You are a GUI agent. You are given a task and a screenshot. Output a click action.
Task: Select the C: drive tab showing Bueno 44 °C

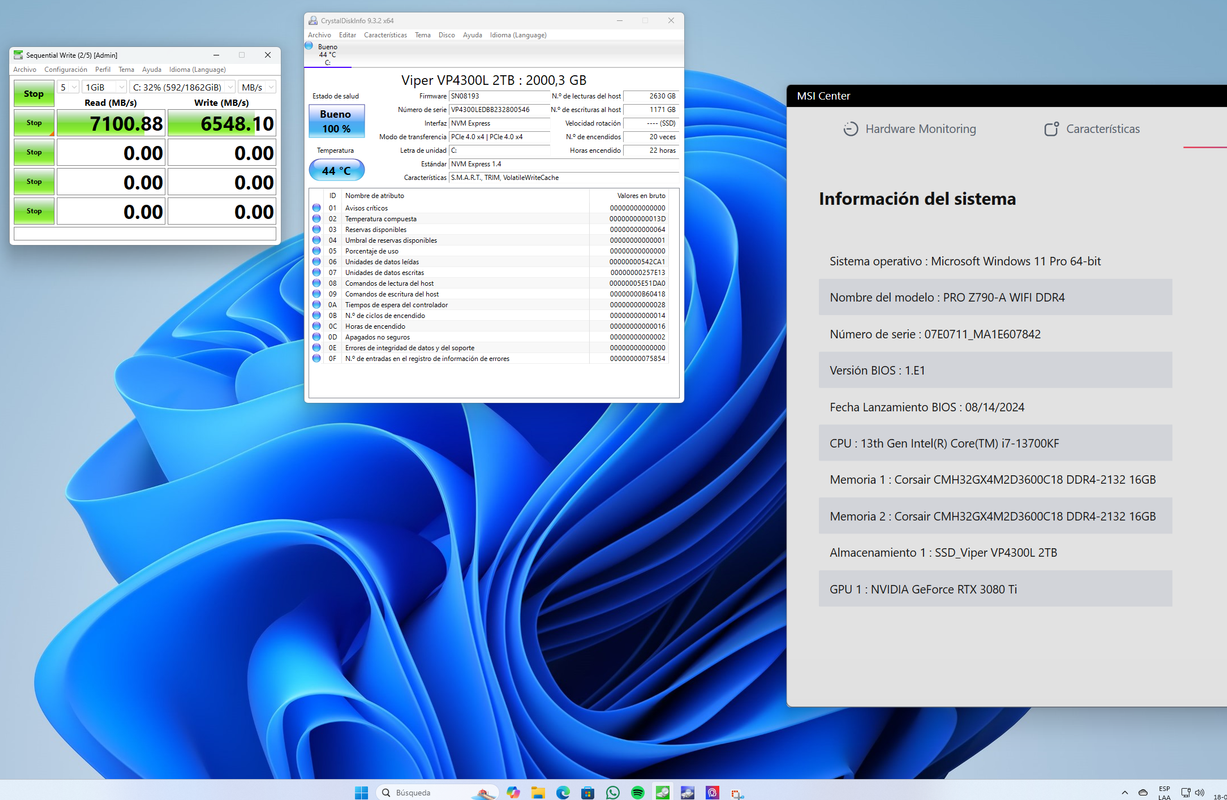click(x=327, y=54)
